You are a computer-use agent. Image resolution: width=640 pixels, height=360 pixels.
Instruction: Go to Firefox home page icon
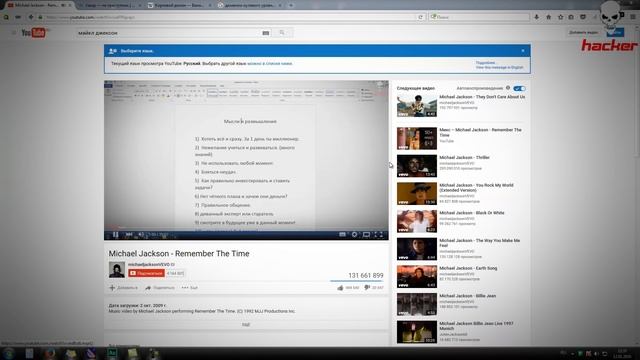(x=549, y=17)
